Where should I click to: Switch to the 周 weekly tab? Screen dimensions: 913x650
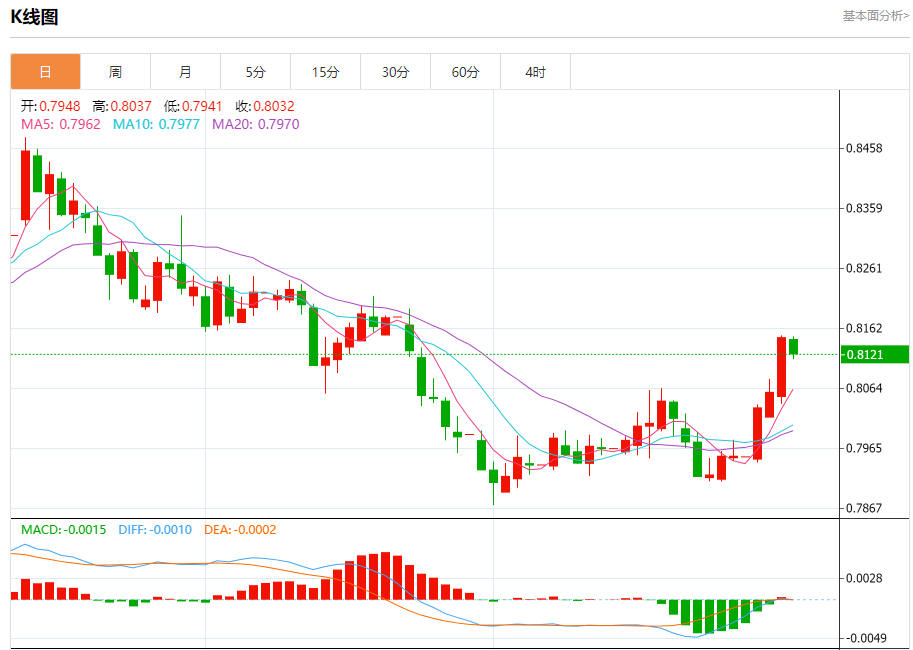pos(115,72)
